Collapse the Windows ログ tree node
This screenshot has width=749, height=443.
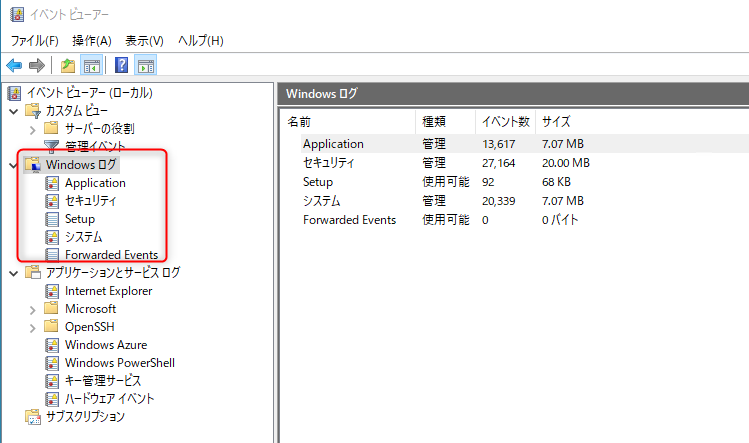pos(14,166)
